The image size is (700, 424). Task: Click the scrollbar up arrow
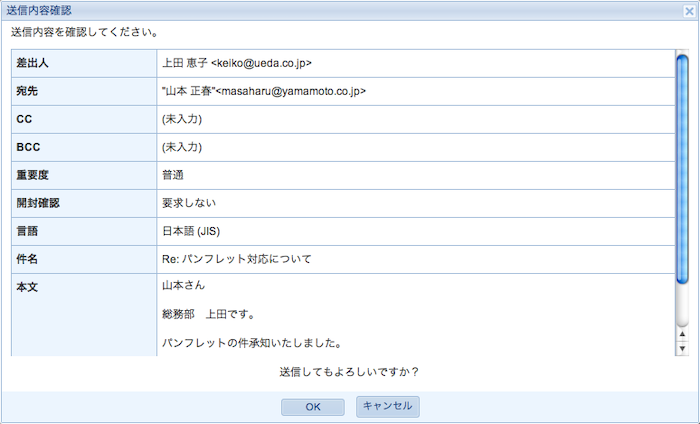click(x=682, y=334)
